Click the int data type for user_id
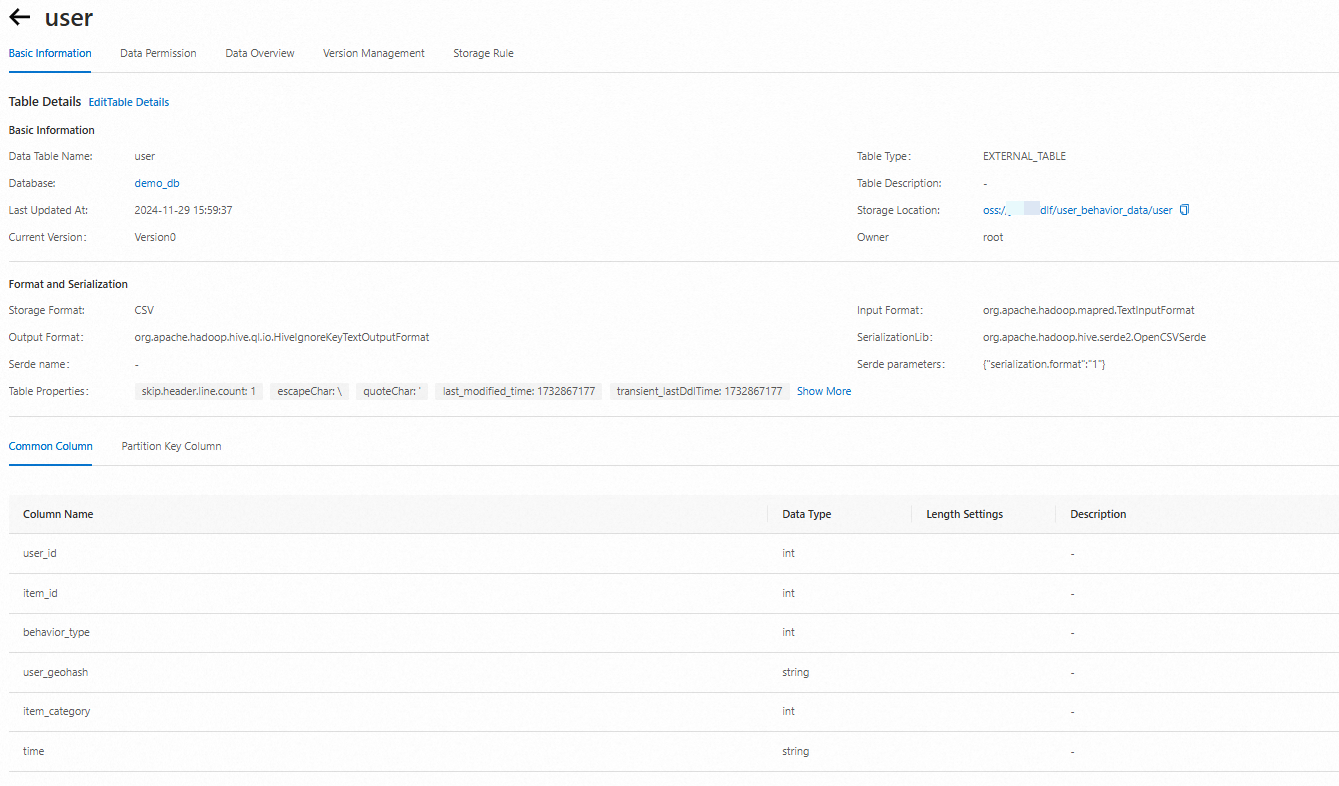 click(x=789, y=553)
